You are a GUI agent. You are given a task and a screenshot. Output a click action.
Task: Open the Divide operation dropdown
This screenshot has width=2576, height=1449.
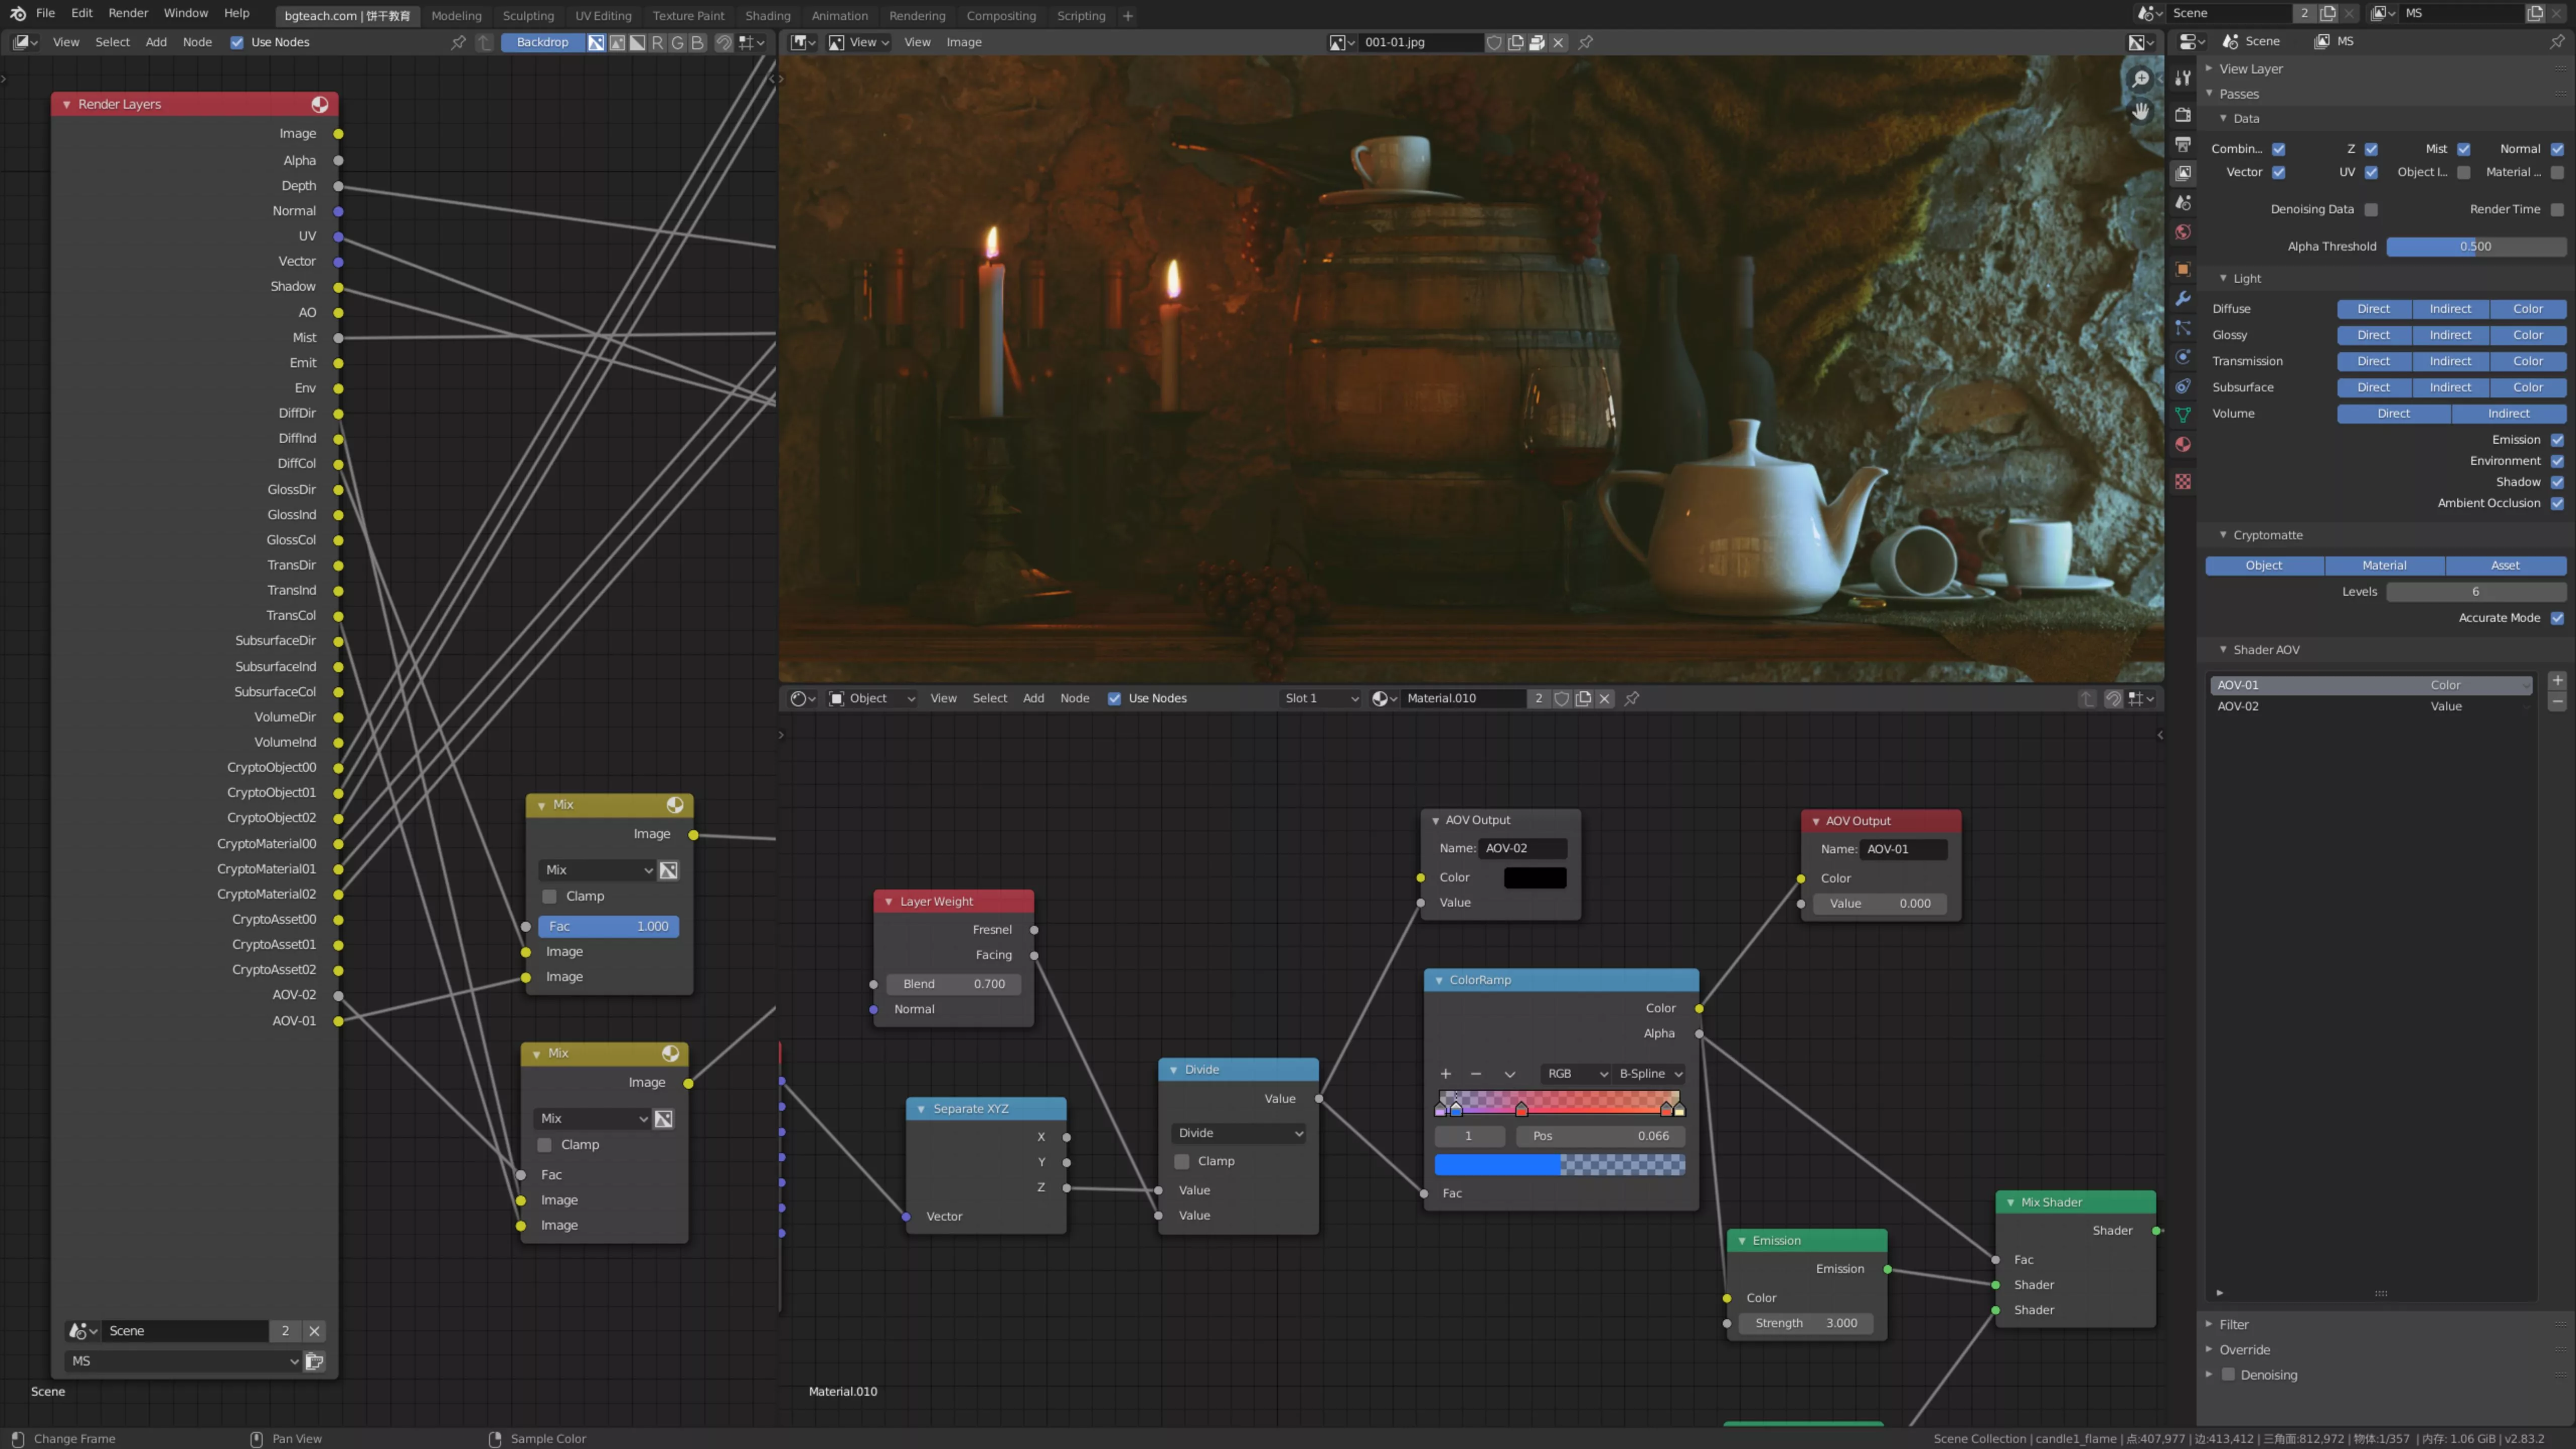[1238, 1133]
